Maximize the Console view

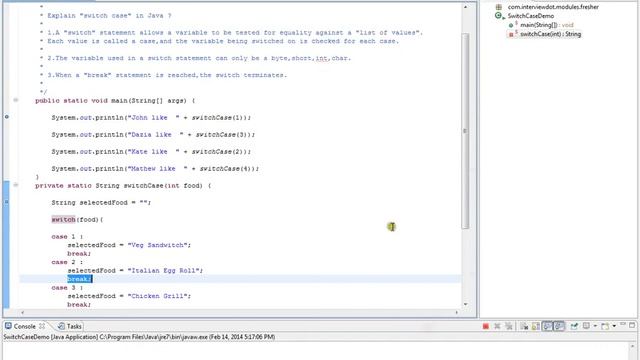[x=632, y=325]
